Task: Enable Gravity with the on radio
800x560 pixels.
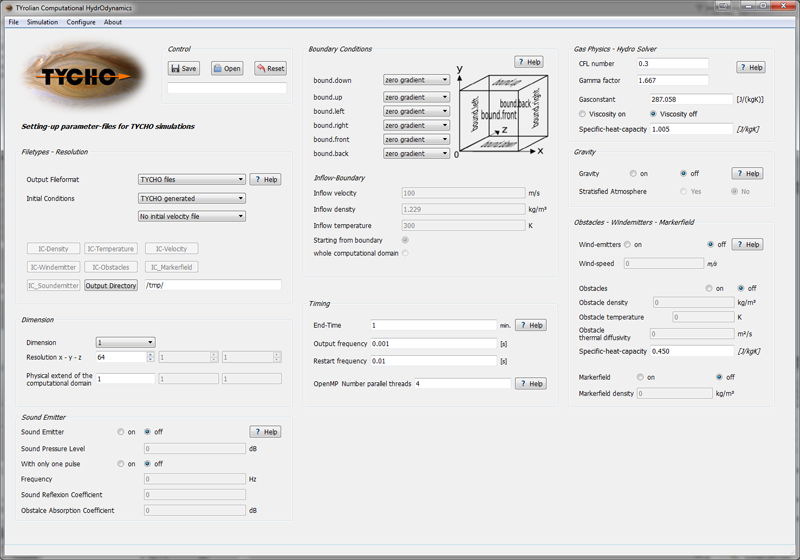Action: click(632, 173)
